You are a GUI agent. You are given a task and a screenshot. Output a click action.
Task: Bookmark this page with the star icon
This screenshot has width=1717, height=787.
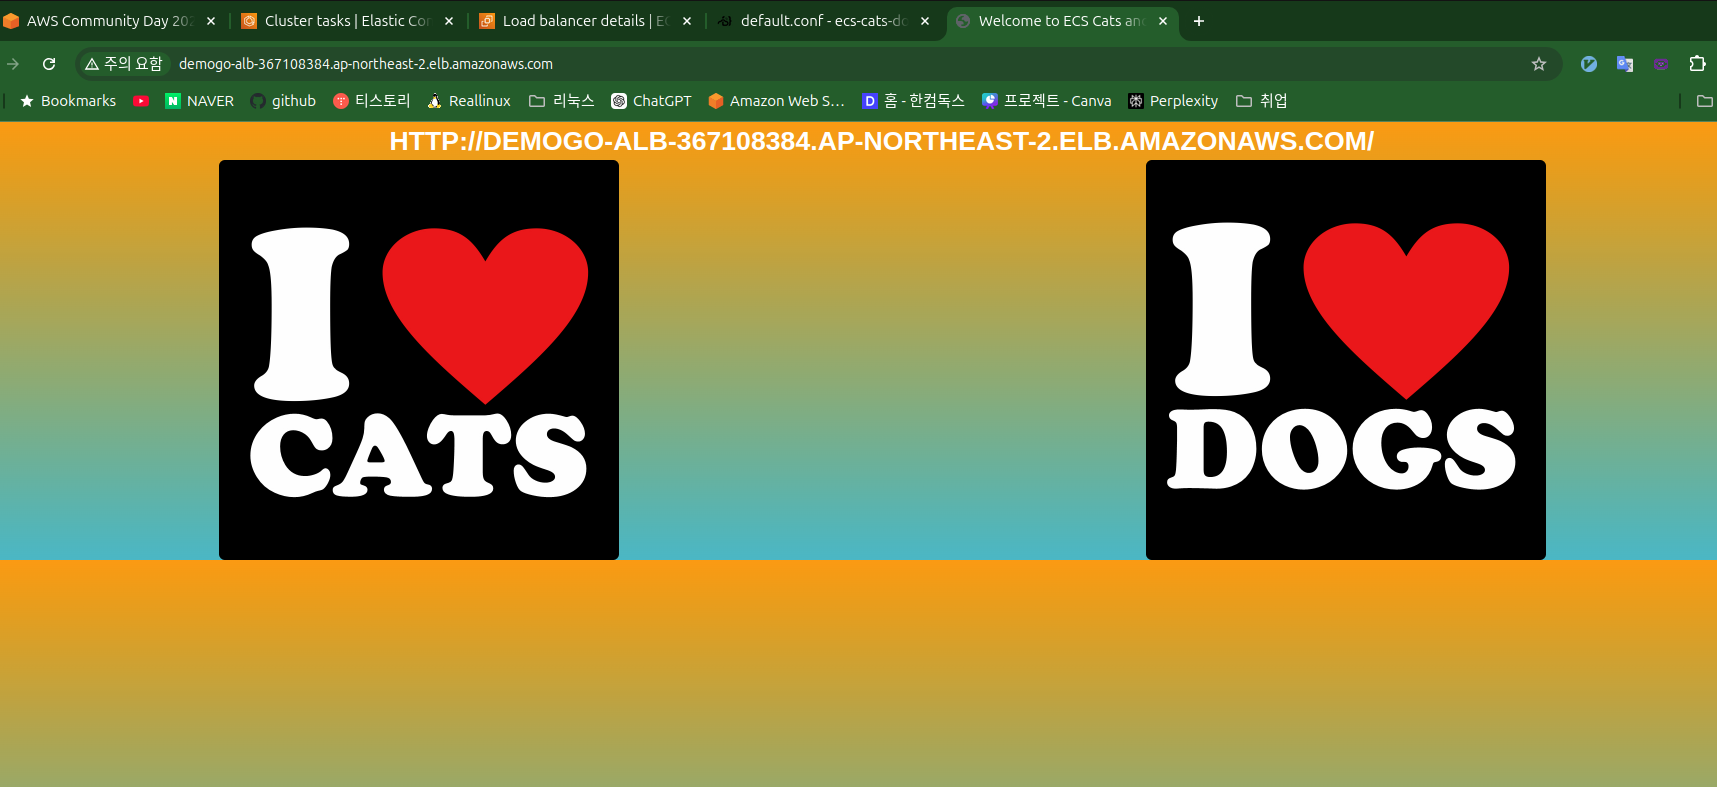pyautogui.click(x=1539, y=64)
